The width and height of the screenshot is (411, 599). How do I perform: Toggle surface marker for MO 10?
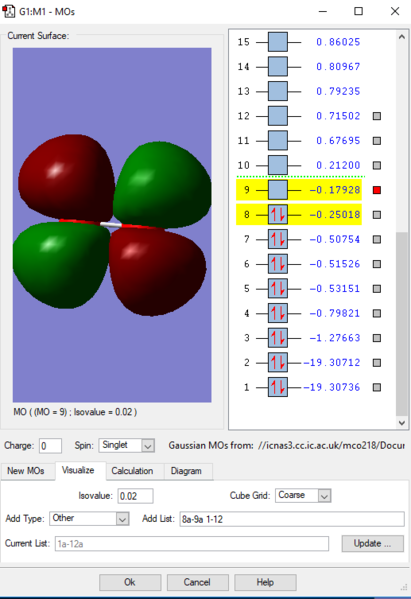[x=377, y=165]
